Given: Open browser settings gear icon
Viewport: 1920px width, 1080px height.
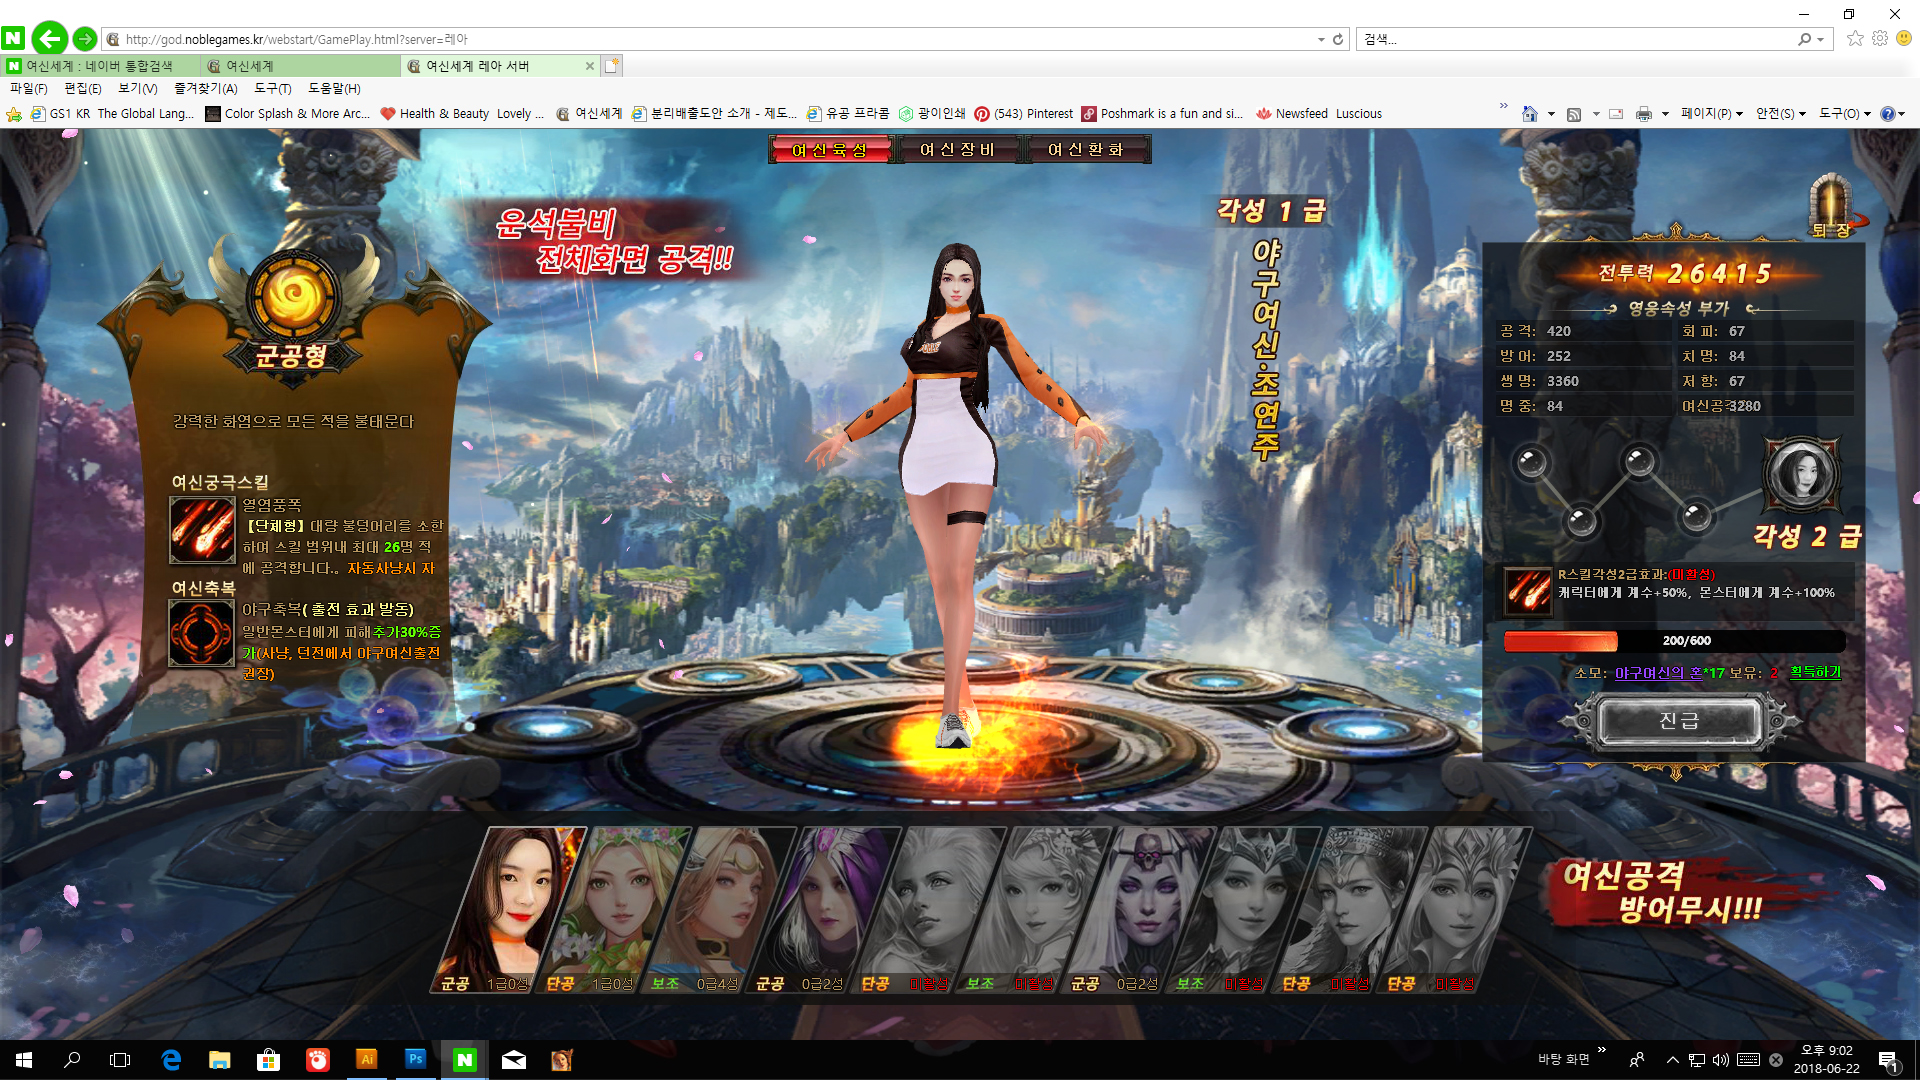Looking at the screenshot, I should click(1880, 39).
